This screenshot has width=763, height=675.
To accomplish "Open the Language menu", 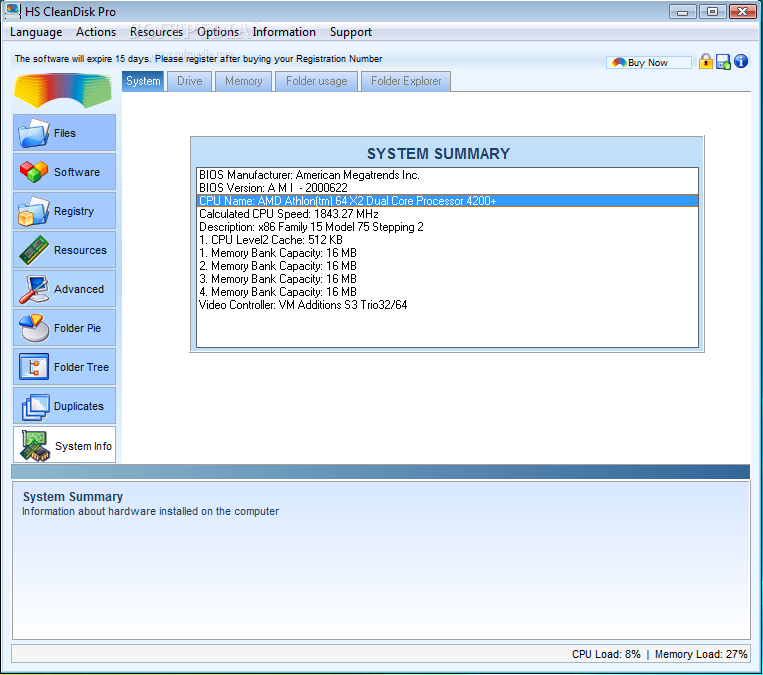I will [x=36, y=32].
